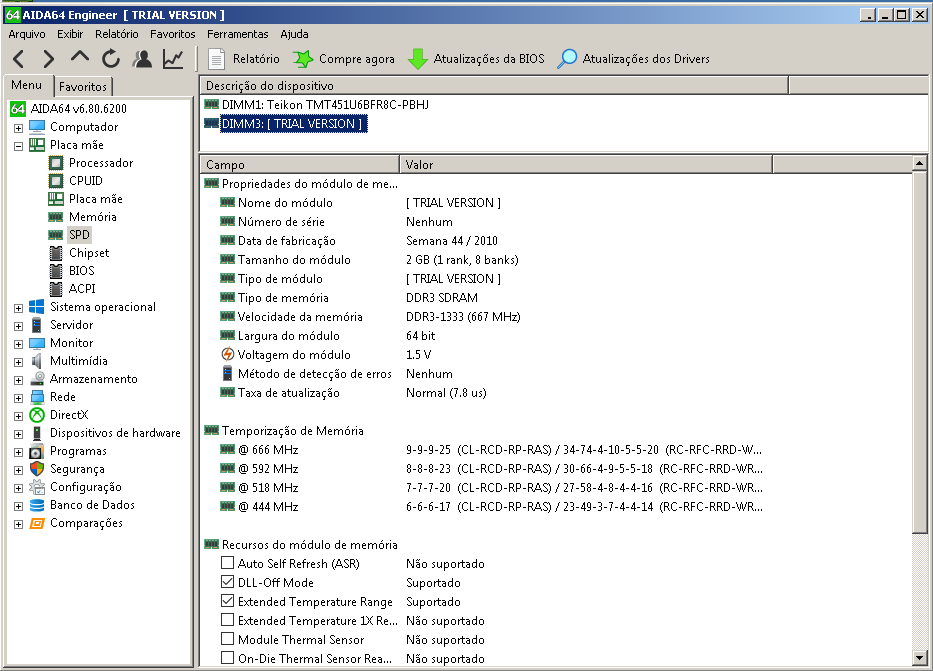Expand the Servidor tree node

[x=18, y=326]
